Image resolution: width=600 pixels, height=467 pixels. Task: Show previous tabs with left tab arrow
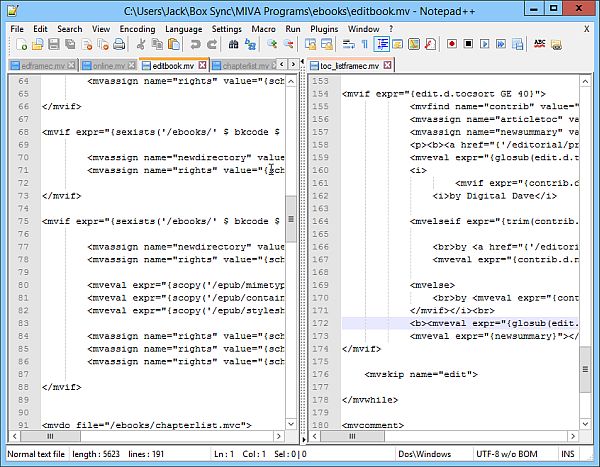pos(282,64)
